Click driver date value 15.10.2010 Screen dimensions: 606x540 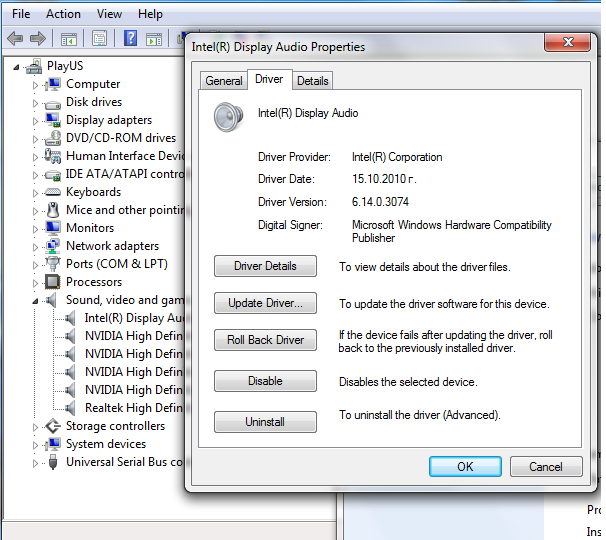(384, 179)
